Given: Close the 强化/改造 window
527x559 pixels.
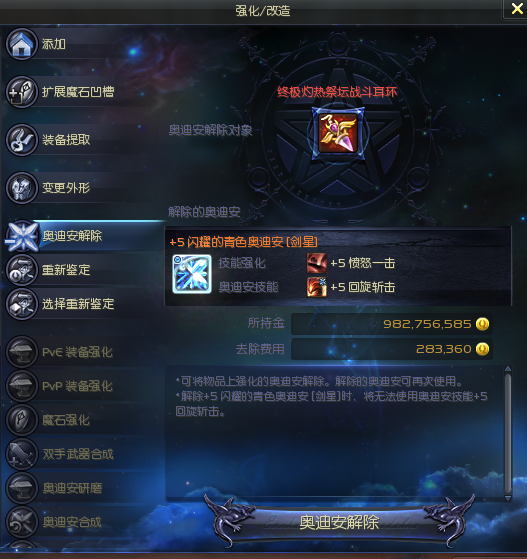Looking at the screenshot, I should click(x=517, y=9).
